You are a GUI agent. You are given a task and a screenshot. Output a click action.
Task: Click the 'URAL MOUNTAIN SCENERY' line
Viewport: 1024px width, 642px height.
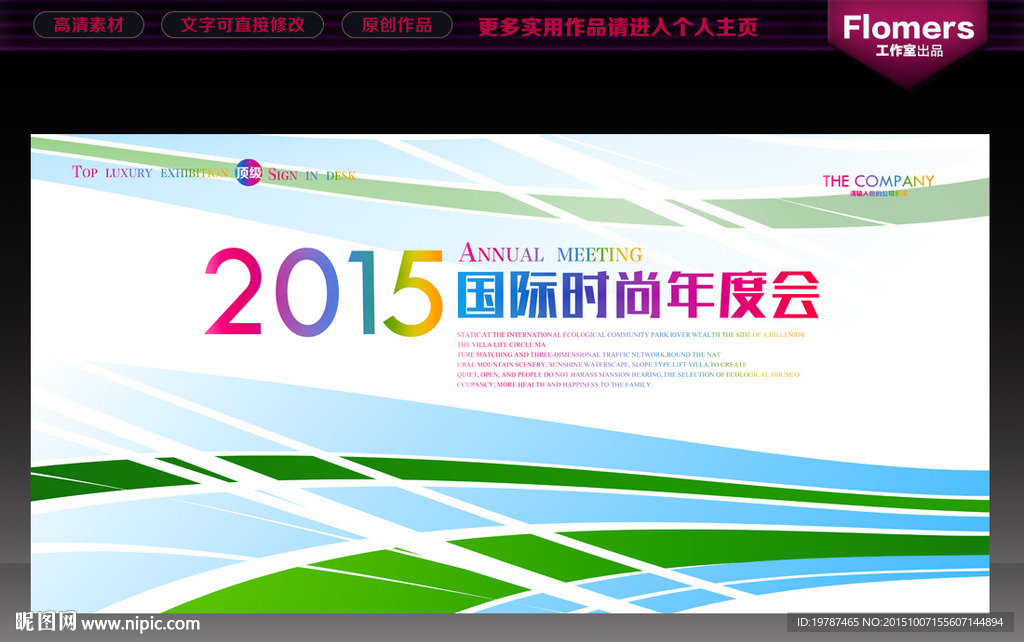[601, 364]
